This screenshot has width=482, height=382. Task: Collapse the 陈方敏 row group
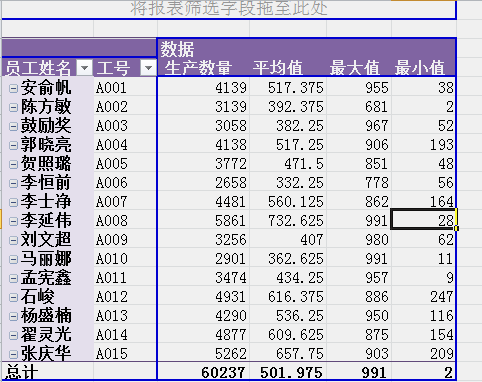pos(13,107)
